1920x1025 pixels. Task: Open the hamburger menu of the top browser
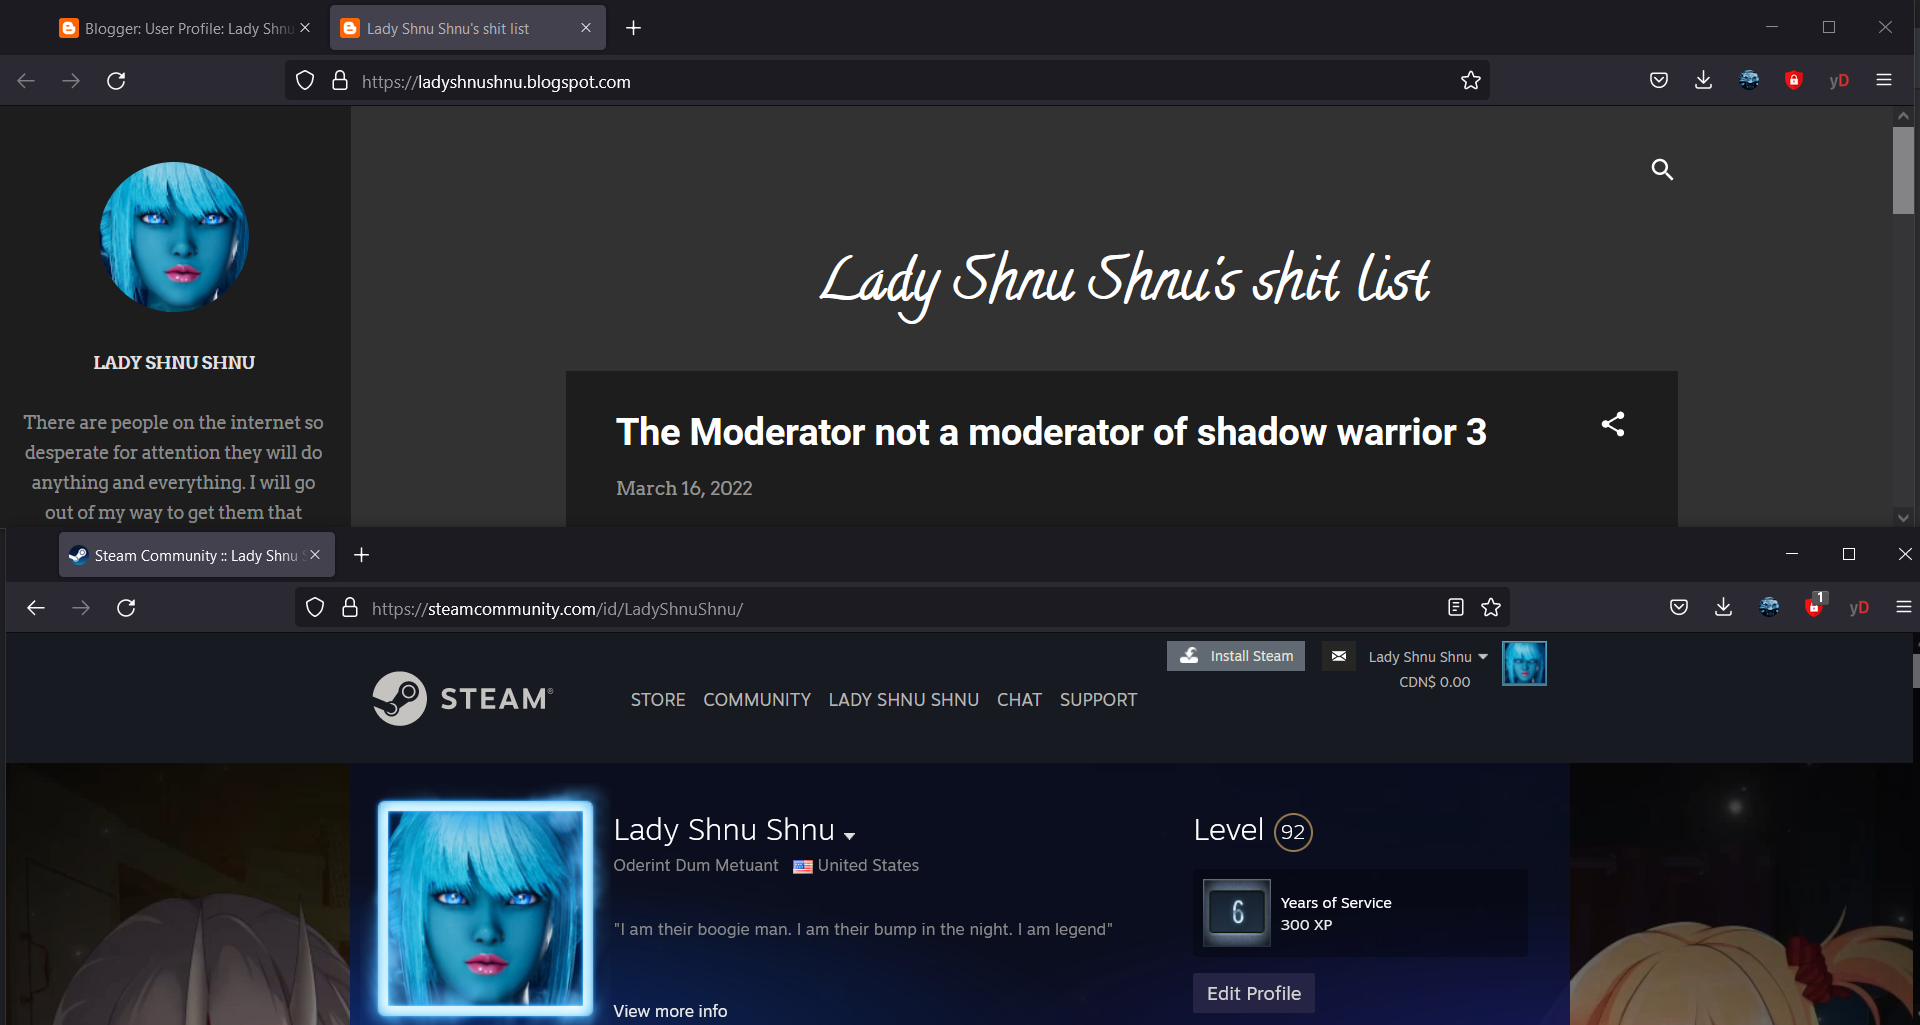[x=1884, y=81]
